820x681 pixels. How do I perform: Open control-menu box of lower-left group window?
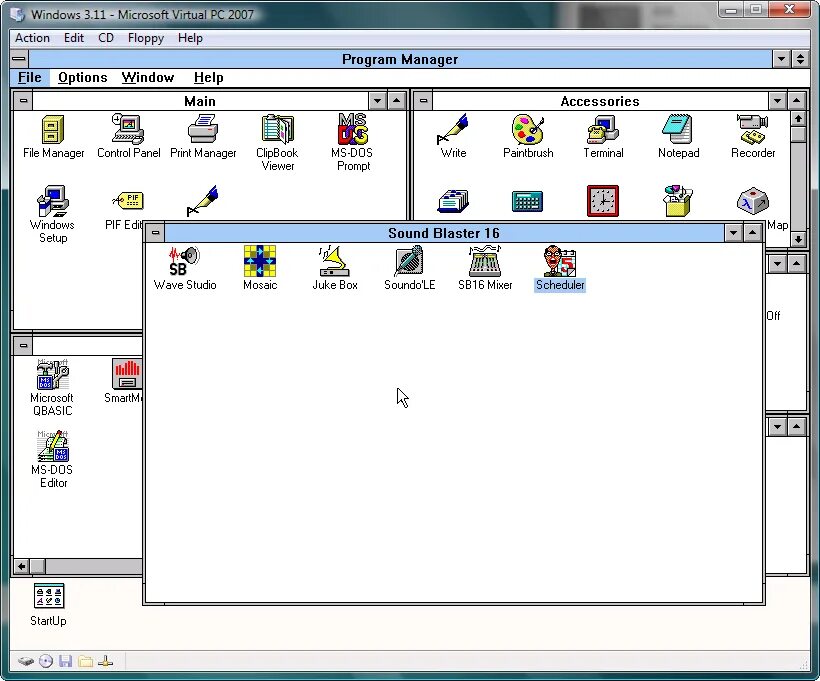pos(23,346)
